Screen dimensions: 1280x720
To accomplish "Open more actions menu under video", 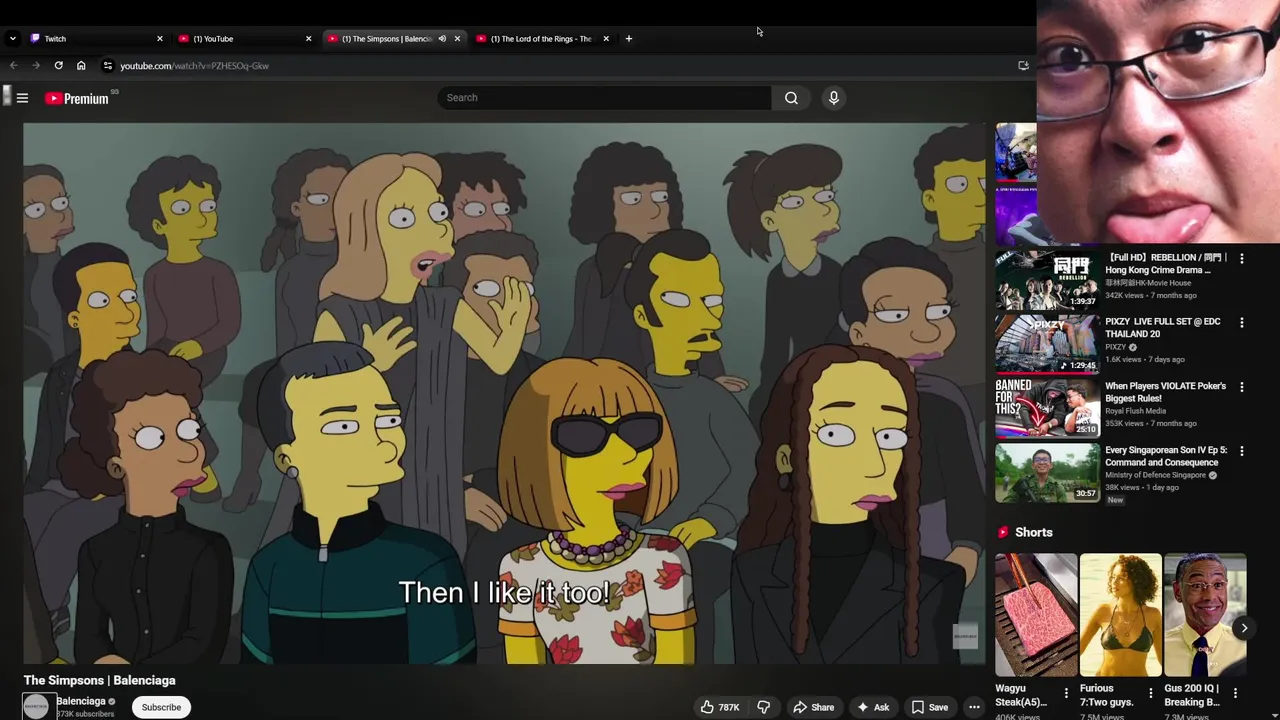I will (x=974, y=707).
